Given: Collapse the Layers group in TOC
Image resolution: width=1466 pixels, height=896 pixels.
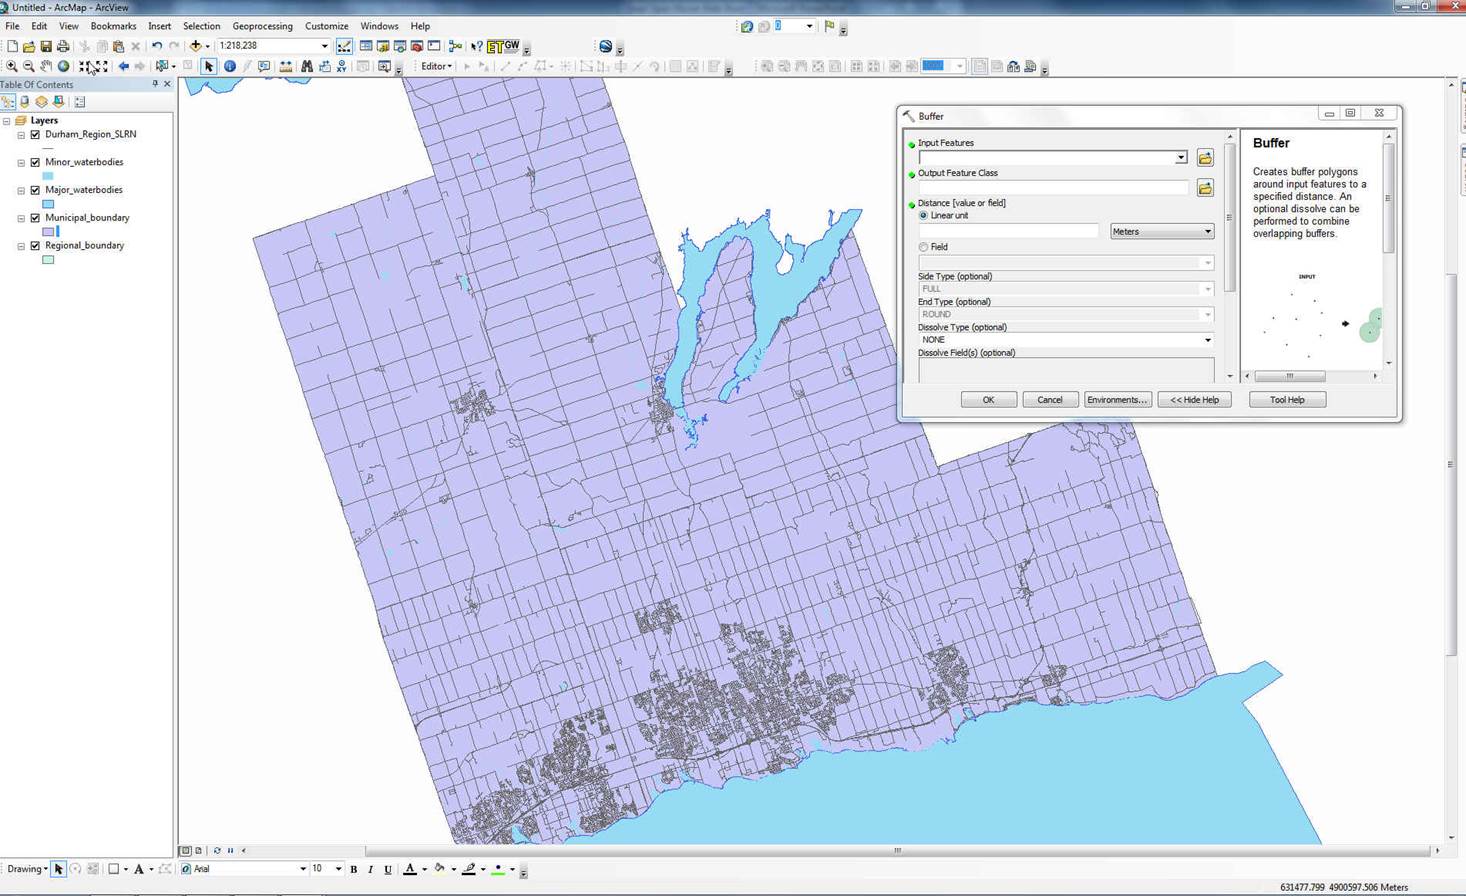Looking at the screenshot, I should pos(6,121).
